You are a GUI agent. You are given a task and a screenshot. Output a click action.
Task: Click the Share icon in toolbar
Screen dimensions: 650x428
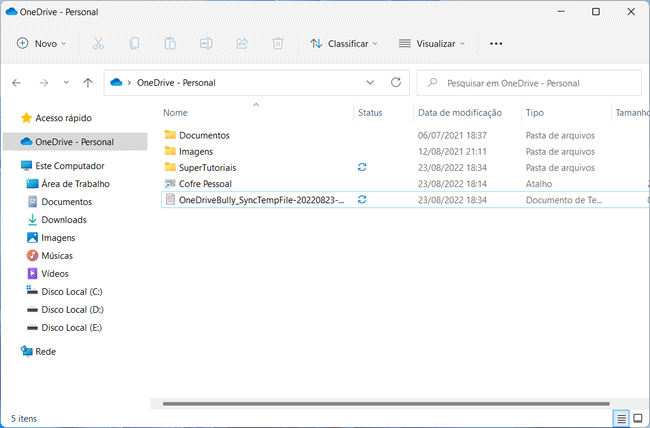click(x=242, y=44)
